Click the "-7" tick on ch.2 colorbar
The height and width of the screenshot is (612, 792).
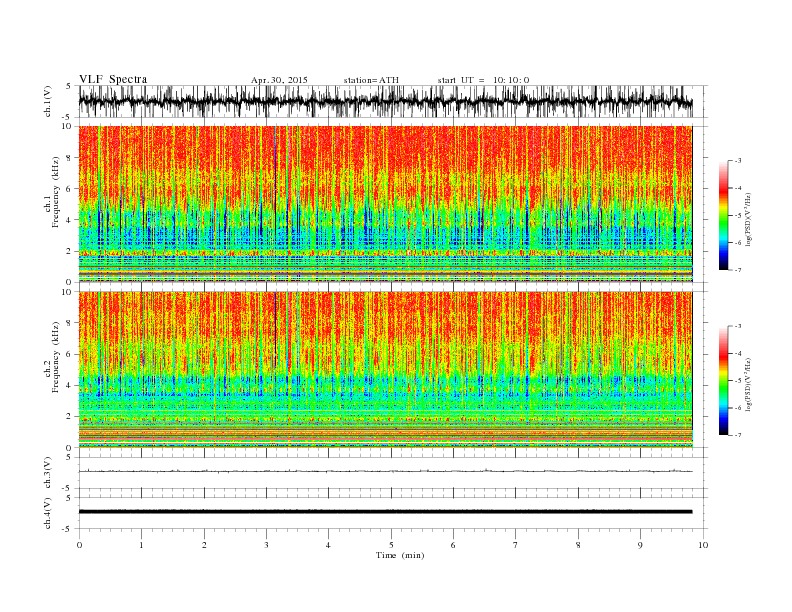click(738, 435)
